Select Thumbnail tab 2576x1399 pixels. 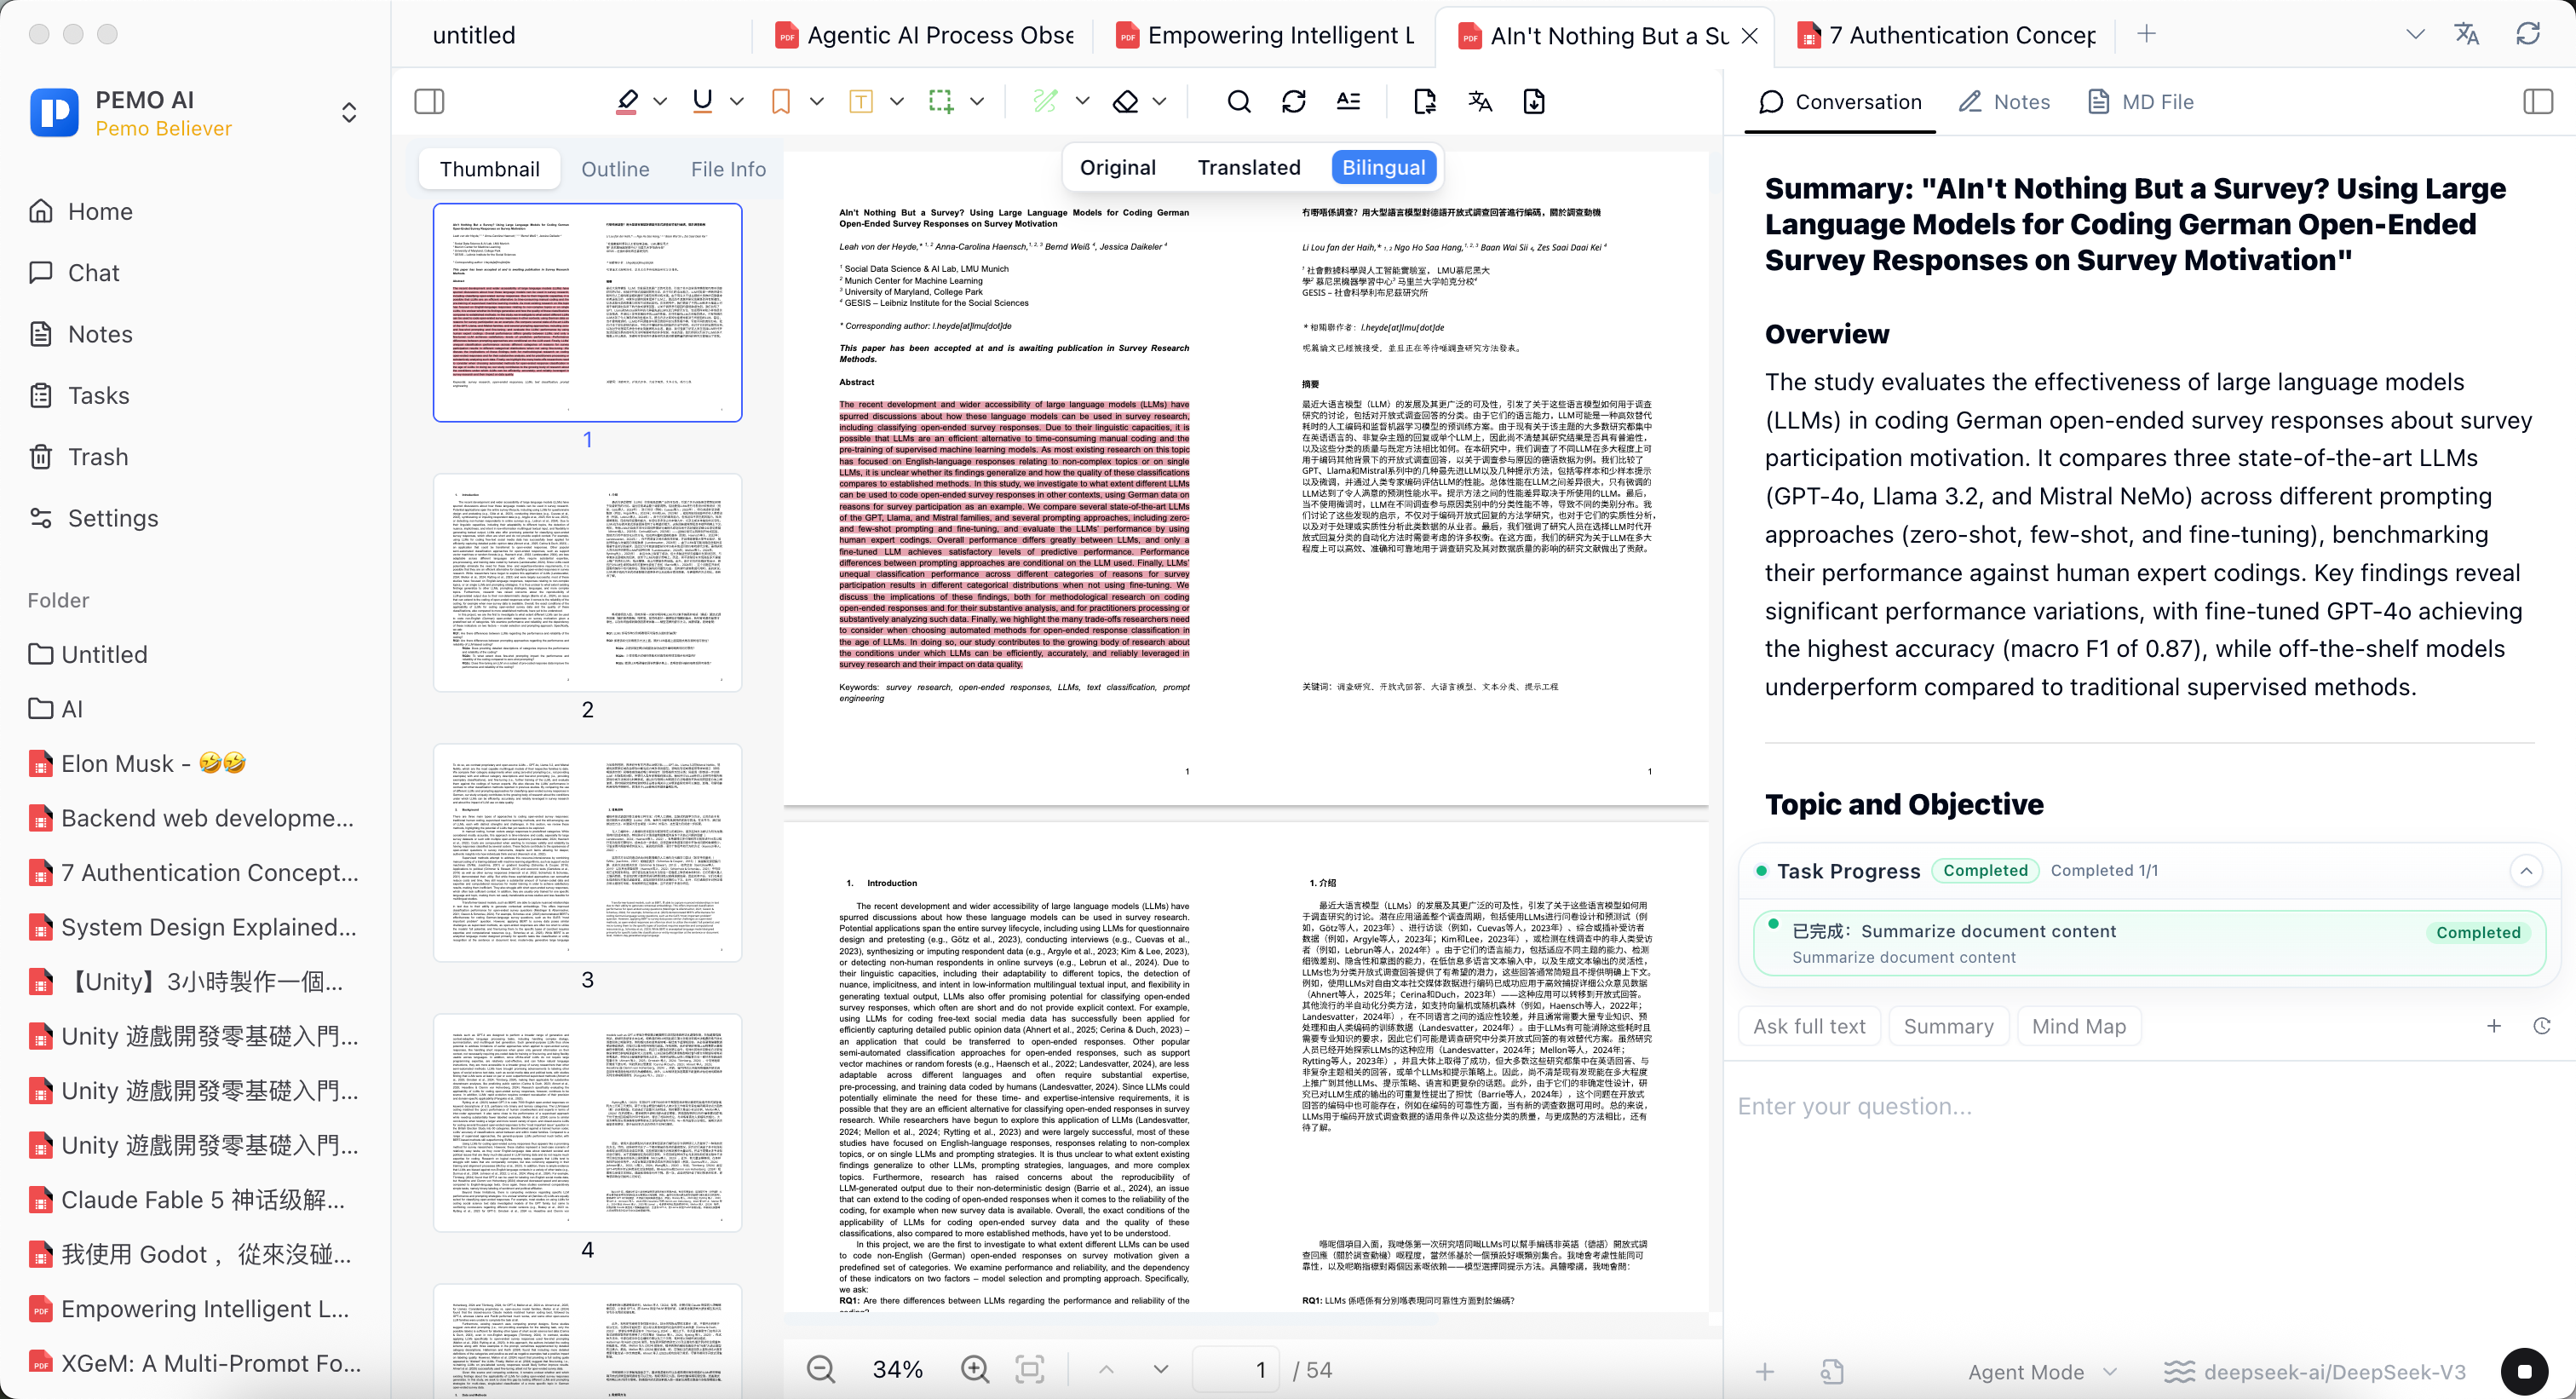click(489, 169)
